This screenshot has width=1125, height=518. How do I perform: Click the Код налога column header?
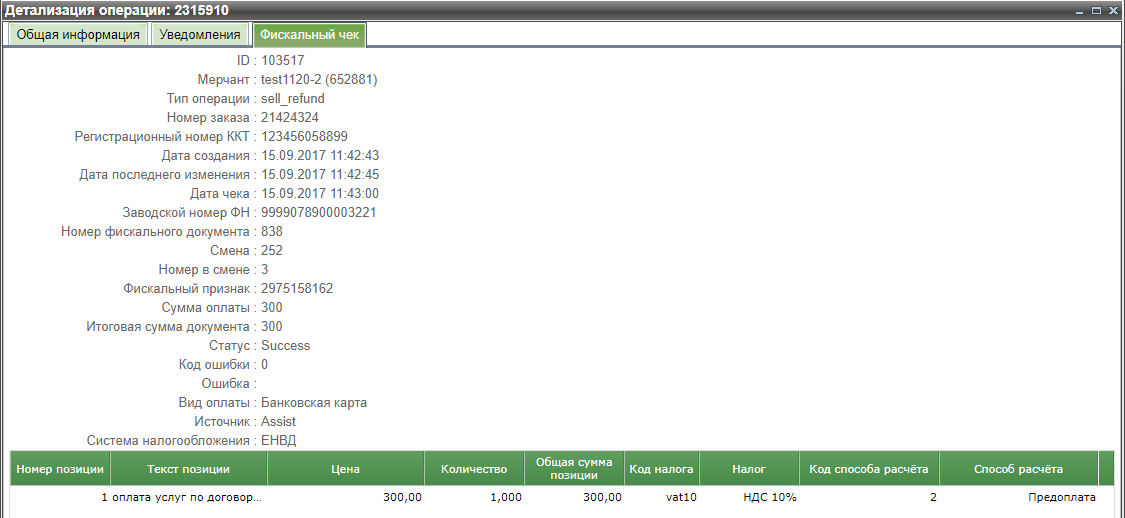[x=662, y=469]
